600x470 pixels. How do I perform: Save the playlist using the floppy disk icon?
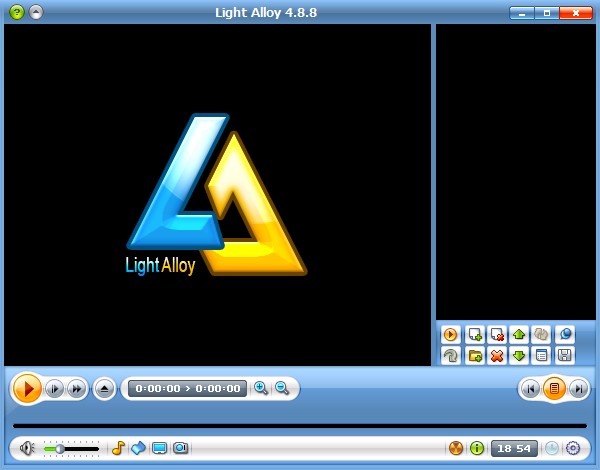tap(565, 356)
